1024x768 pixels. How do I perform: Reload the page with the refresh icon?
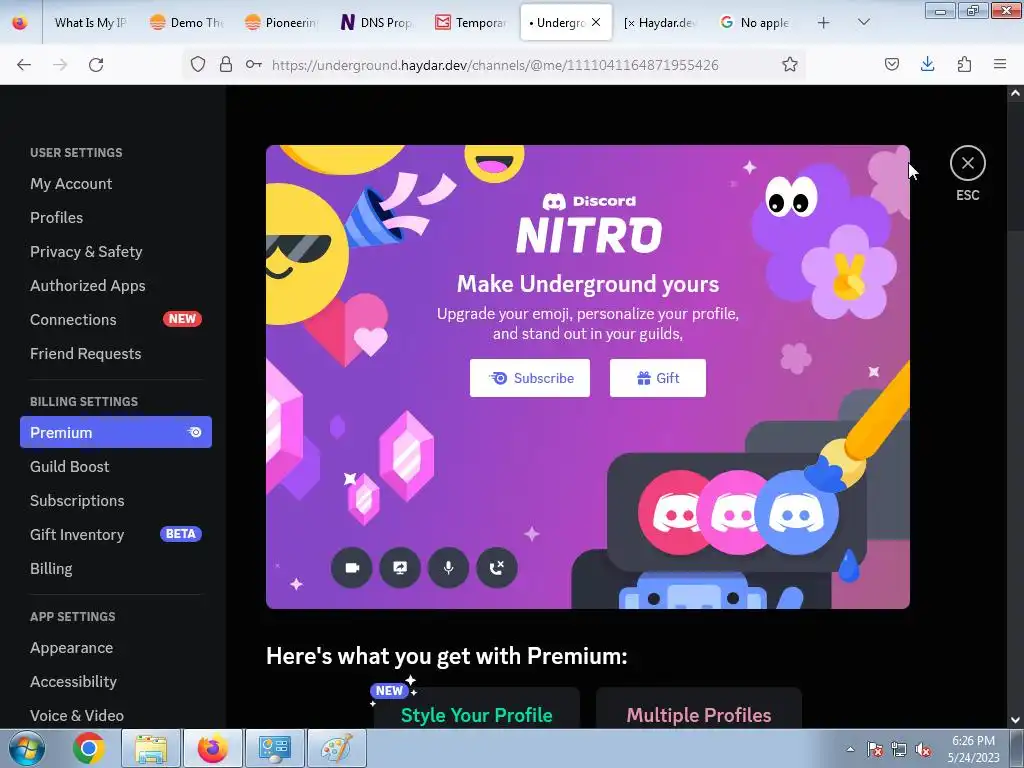tap(96, 65)
